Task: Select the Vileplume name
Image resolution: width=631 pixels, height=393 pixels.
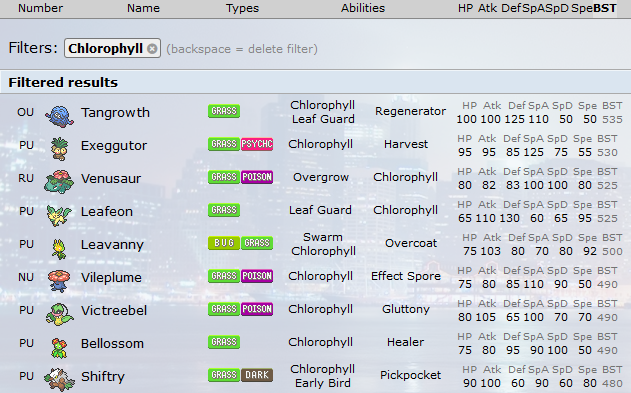Action: coord(111,278)
